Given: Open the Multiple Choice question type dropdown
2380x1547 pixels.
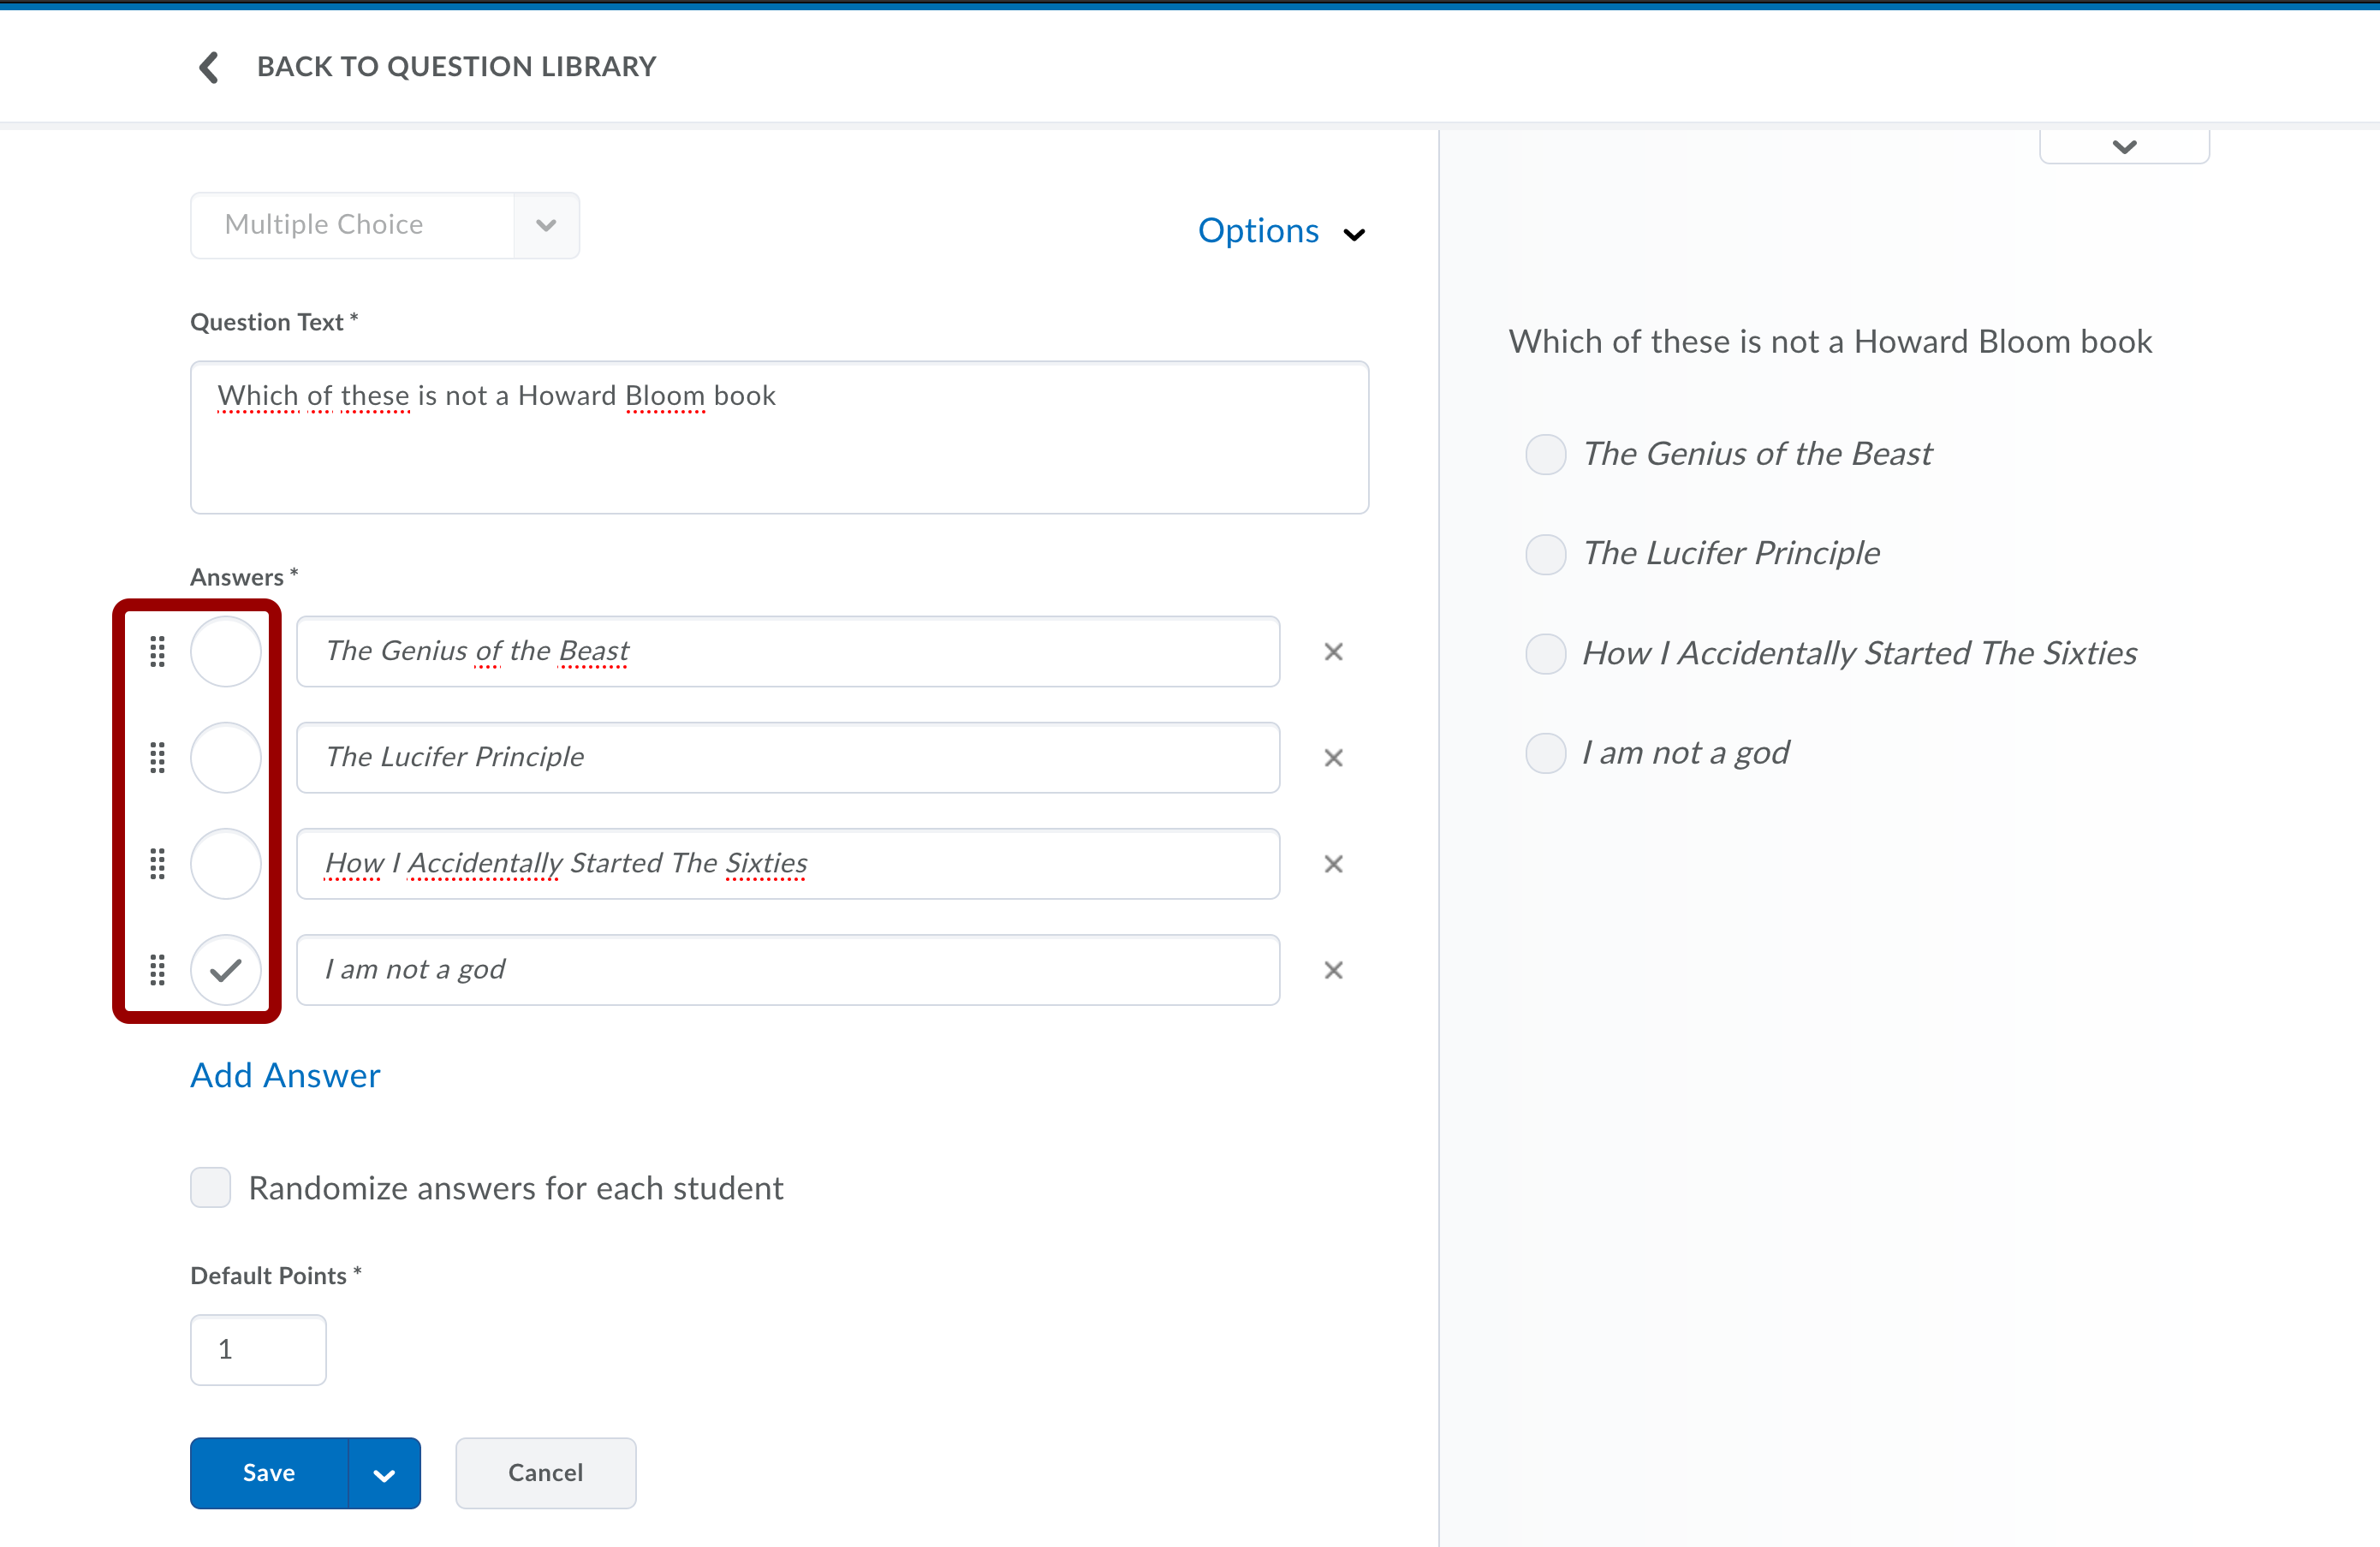Looking at the screenshot, I should (546, 225).
